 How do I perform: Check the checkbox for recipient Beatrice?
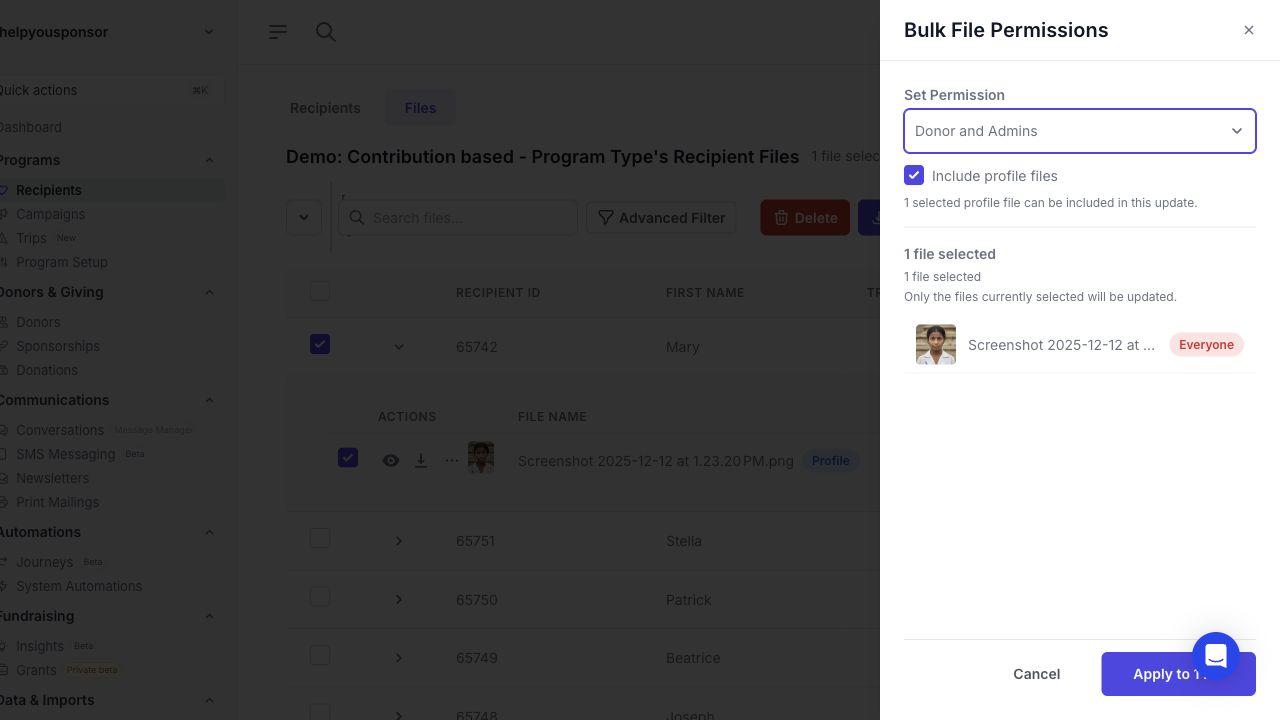[x=320, y=655]
